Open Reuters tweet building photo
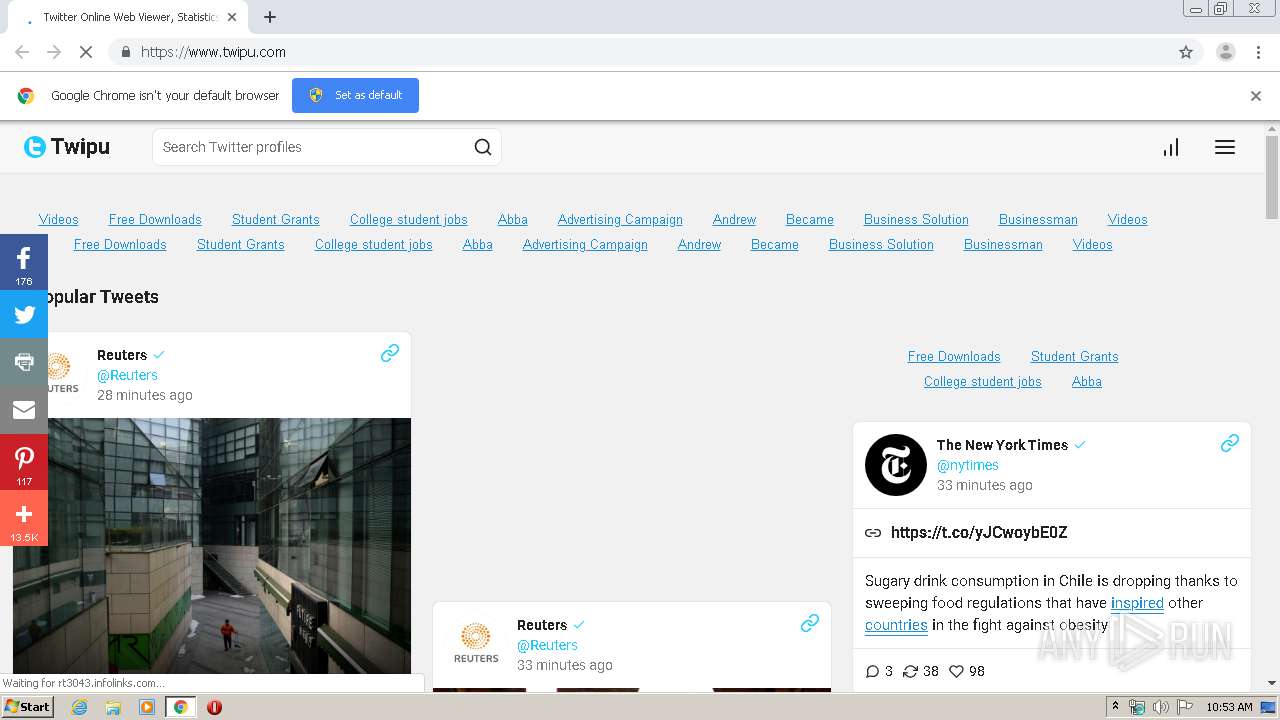The height and width of the screenshot is (720, 1280). tap(212, 546)
